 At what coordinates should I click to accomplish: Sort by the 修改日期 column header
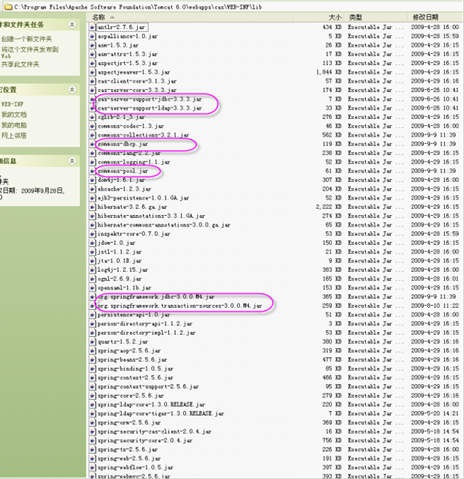tap(425, 17)
